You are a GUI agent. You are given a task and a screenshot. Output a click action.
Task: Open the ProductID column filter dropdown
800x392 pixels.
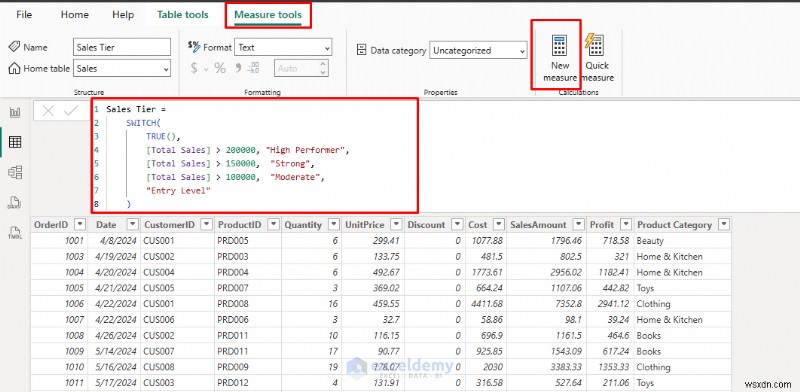(273, 225)
